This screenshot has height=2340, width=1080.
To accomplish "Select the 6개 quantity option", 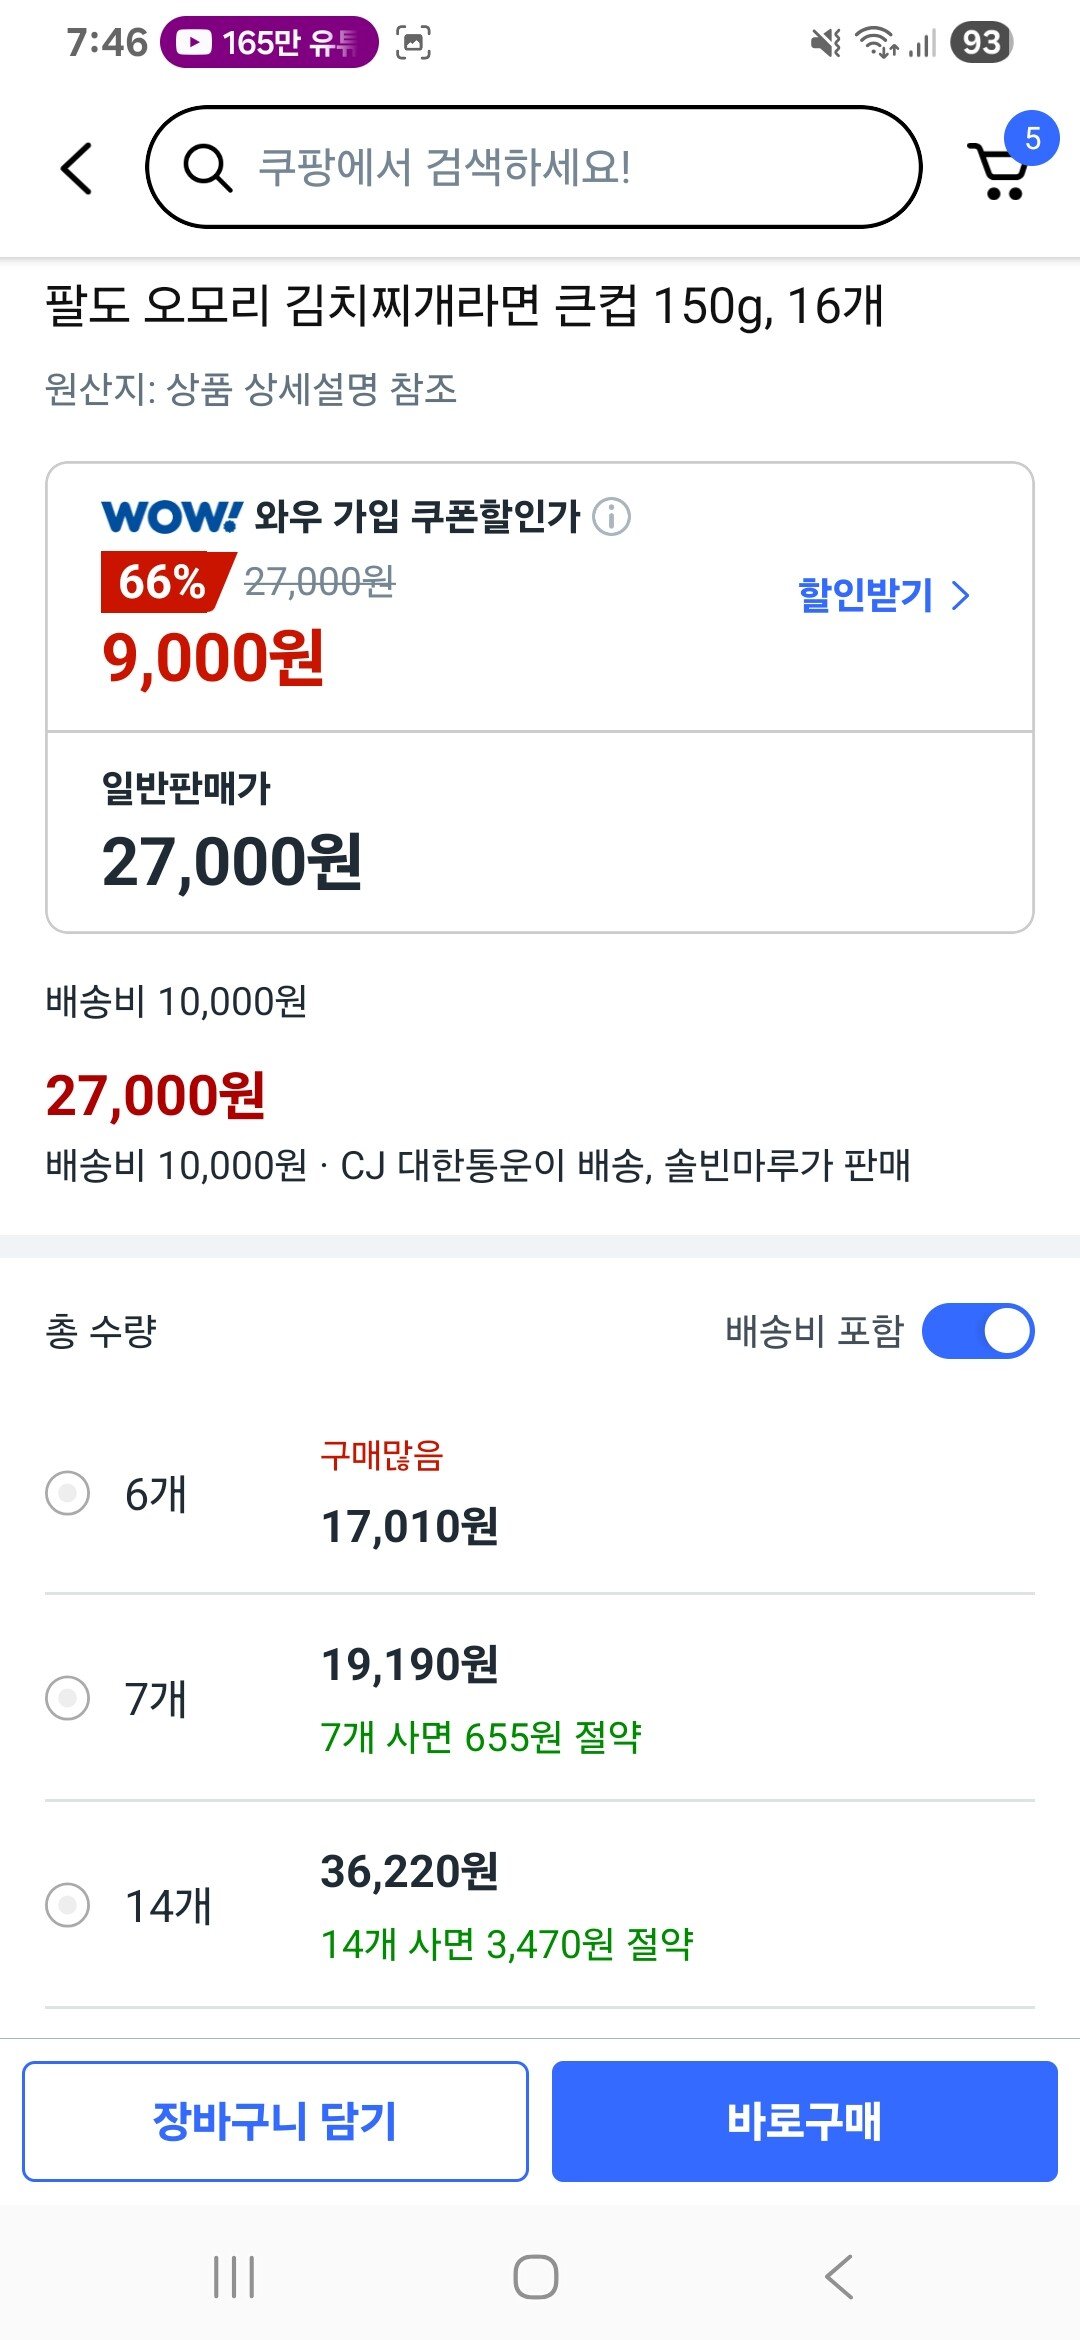I will point(68,1493).
